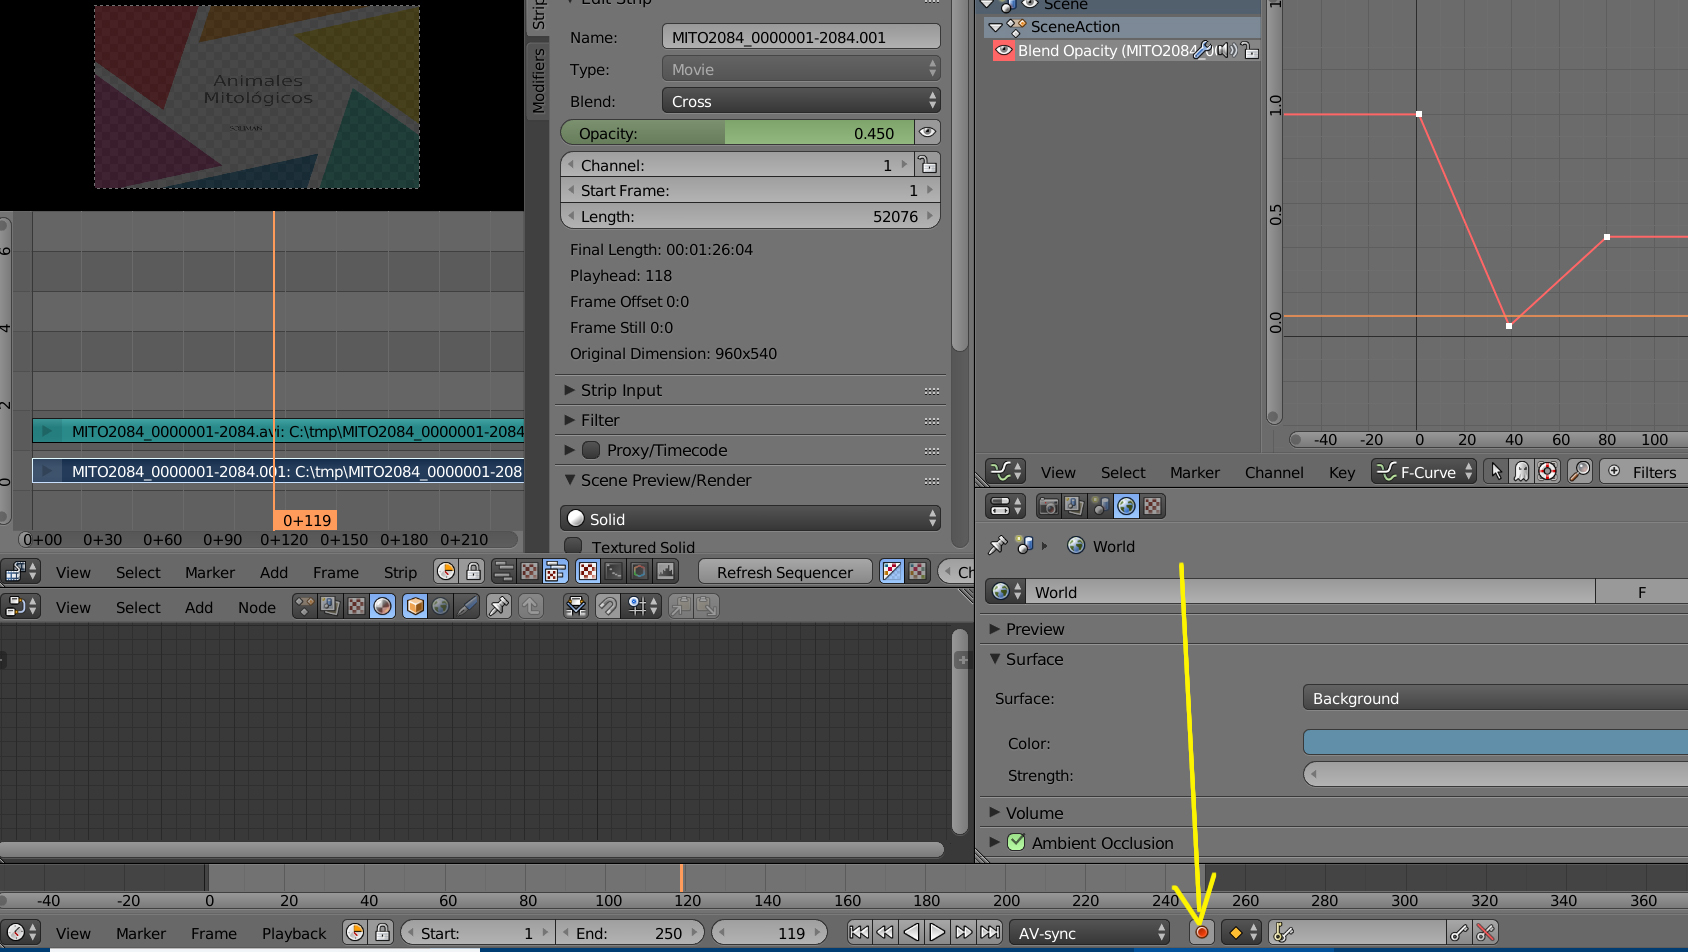
Task: Click the pin icon in node editor header
Action: coord(498,606)
